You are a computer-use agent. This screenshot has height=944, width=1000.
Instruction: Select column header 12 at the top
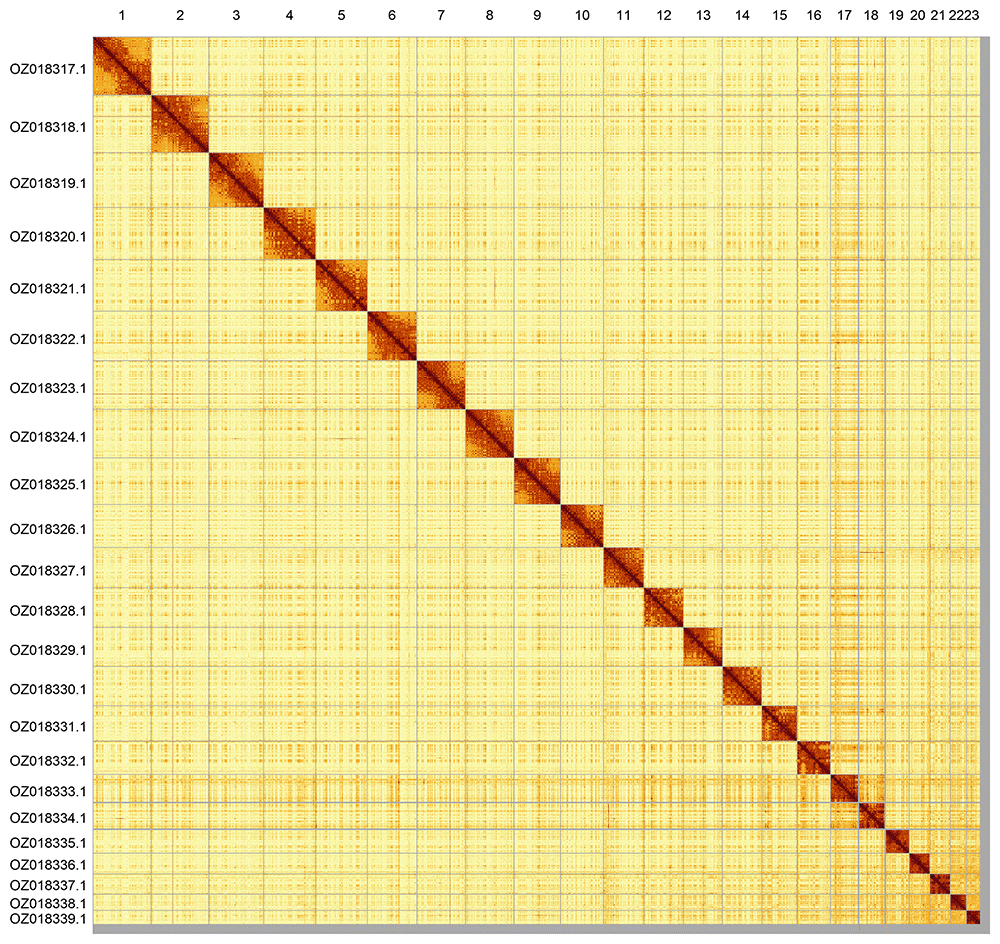click(664, 15)
